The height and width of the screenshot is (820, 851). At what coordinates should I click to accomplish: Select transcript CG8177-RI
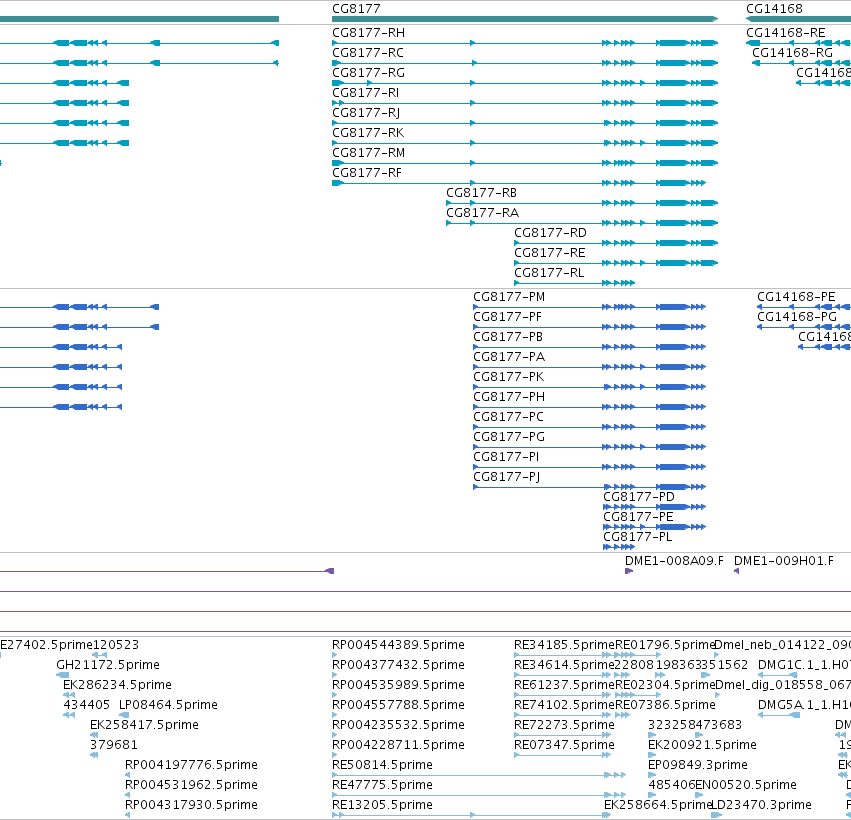[365, 93]
